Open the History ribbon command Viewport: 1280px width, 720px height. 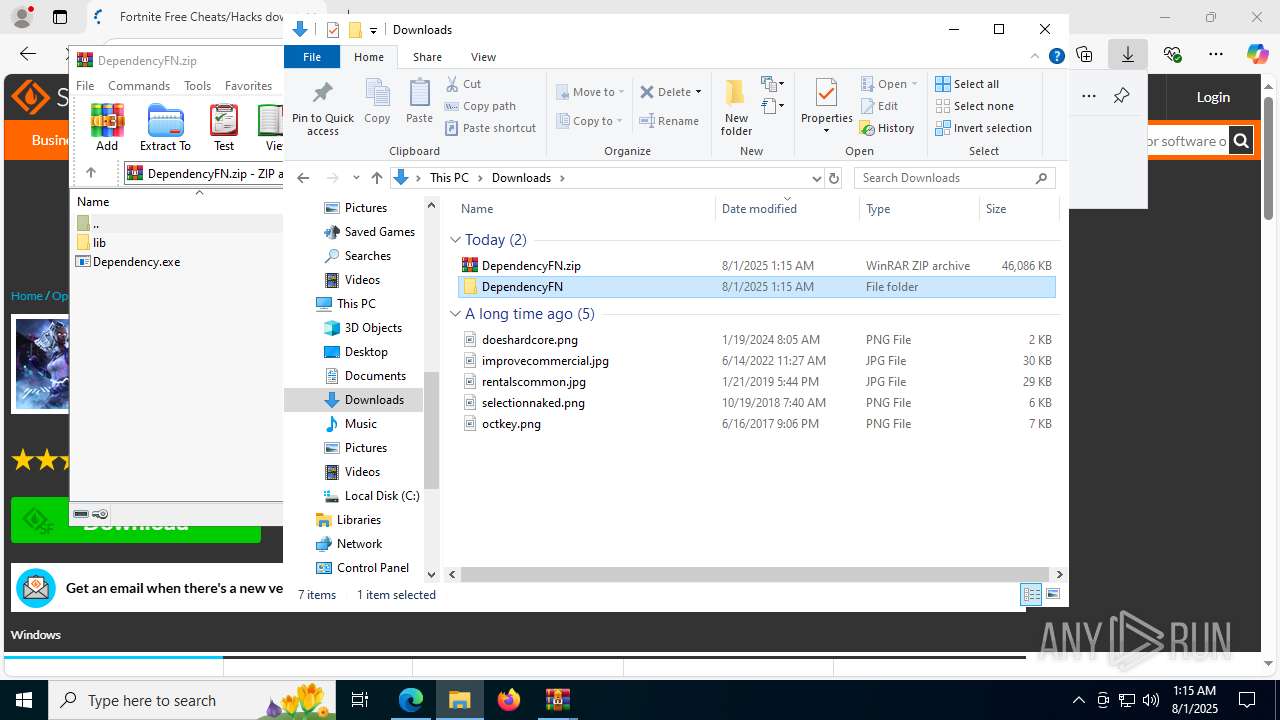(887, 128)
